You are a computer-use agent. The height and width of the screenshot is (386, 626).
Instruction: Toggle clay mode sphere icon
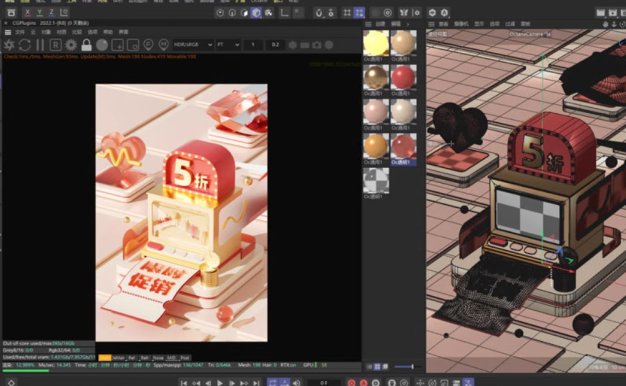(x=102, y=45)
